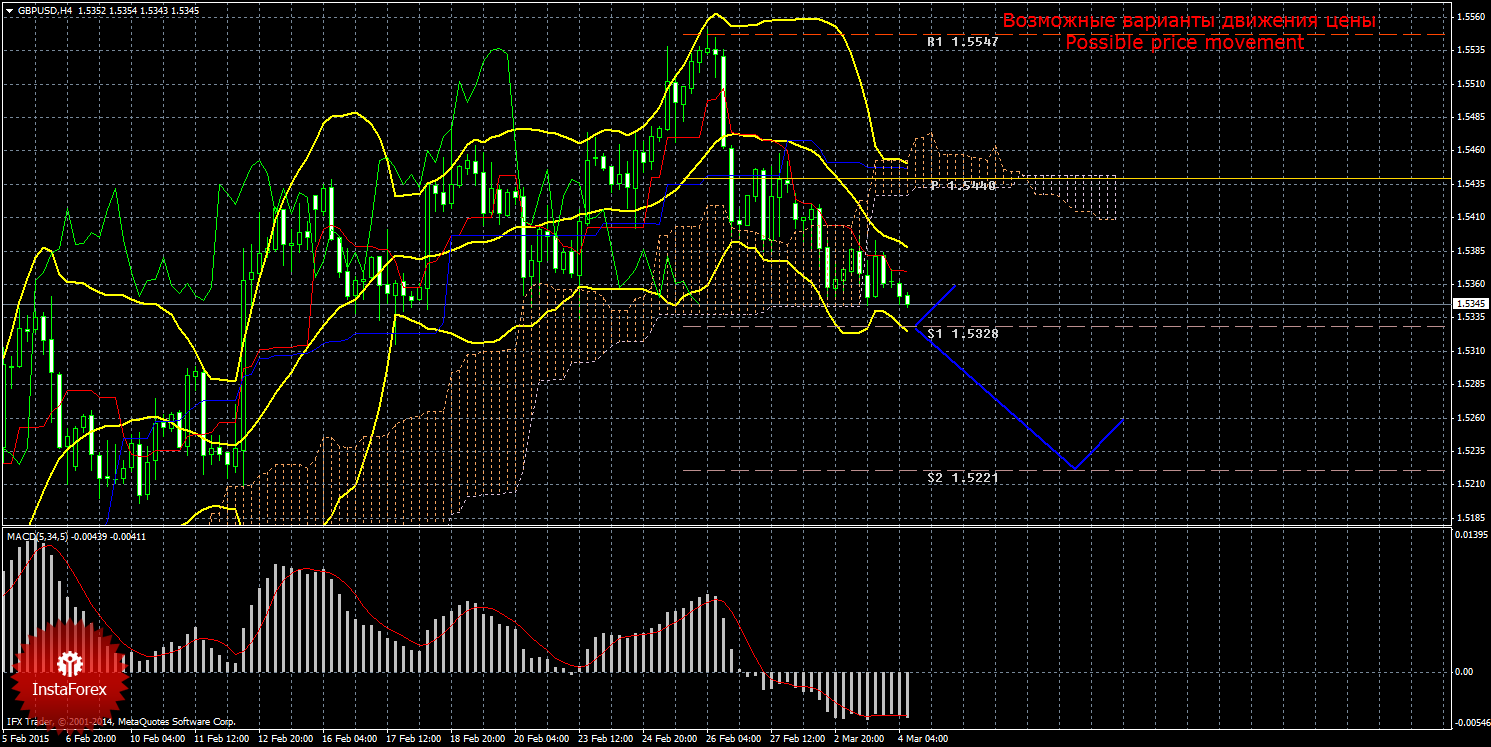Screen dimensions: 1491x747
Task: Click the 0.00 MACD zero level label
Action: (1464, 672)
